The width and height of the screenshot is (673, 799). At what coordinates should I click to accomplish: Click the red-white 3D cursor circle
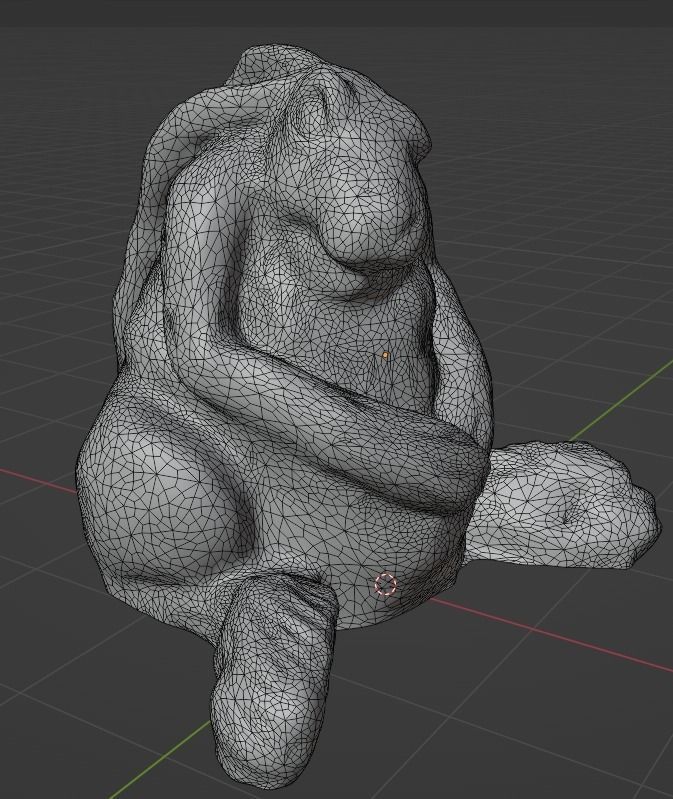[x=386, y=584]
